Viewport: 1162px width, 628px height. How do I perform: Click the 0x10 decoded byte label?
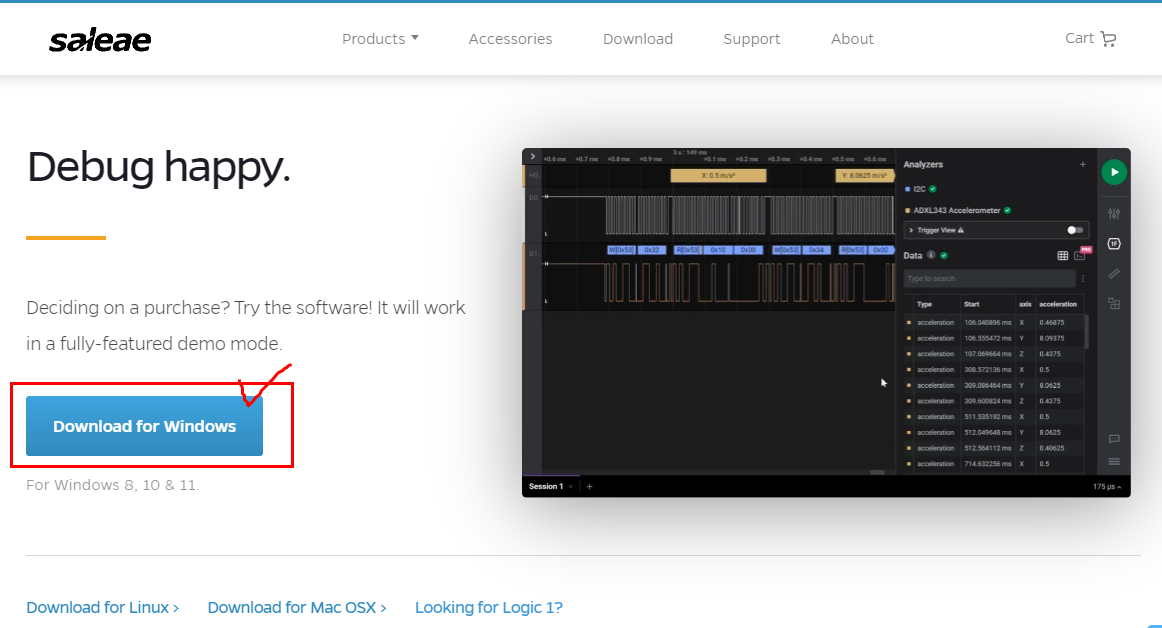[718, 251]
